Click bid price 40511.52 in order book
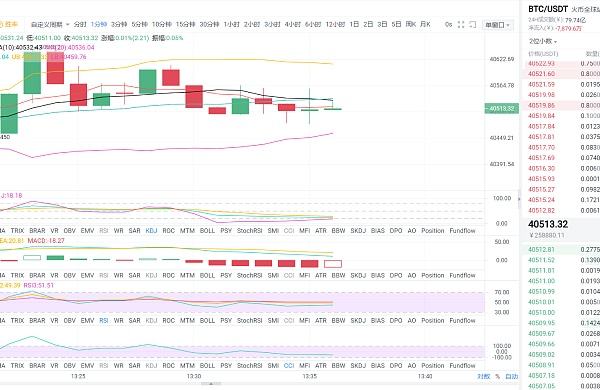600x390 pixels. pyautogui.click(x=541, y=260)
